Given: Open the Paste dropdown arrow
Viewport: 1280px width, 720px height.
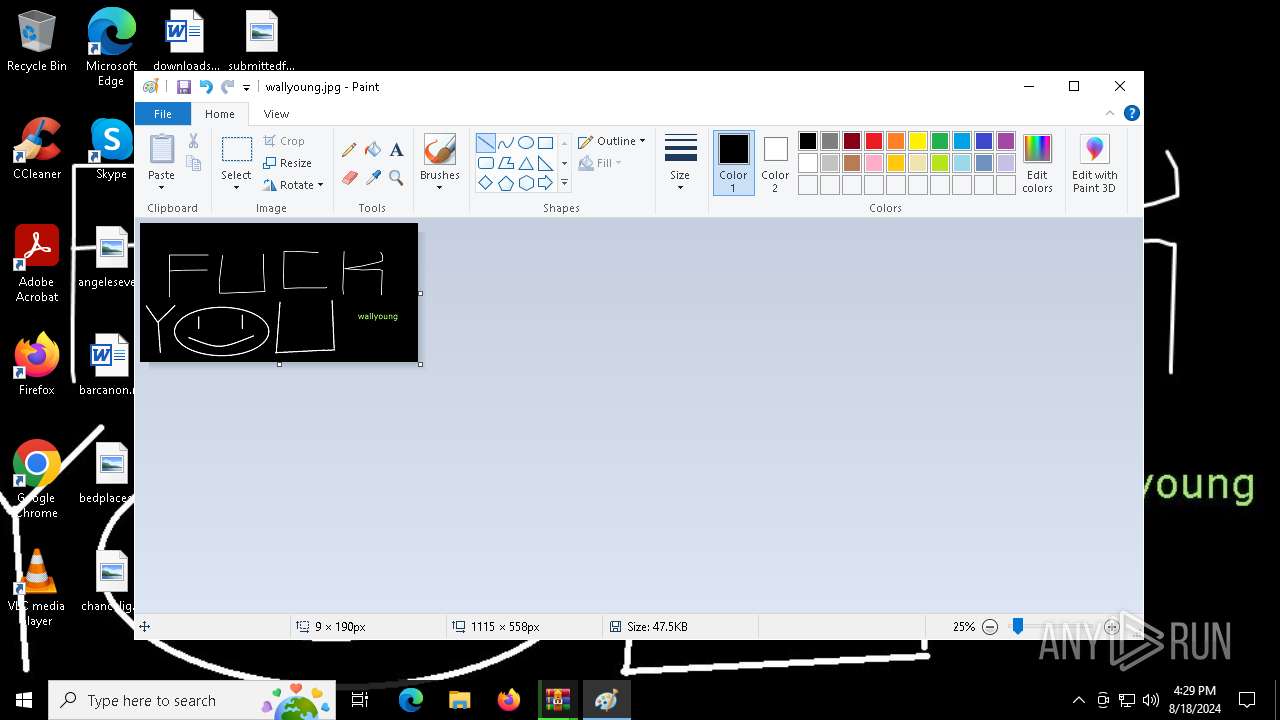Looking at the screenshot, I should 161,187.
